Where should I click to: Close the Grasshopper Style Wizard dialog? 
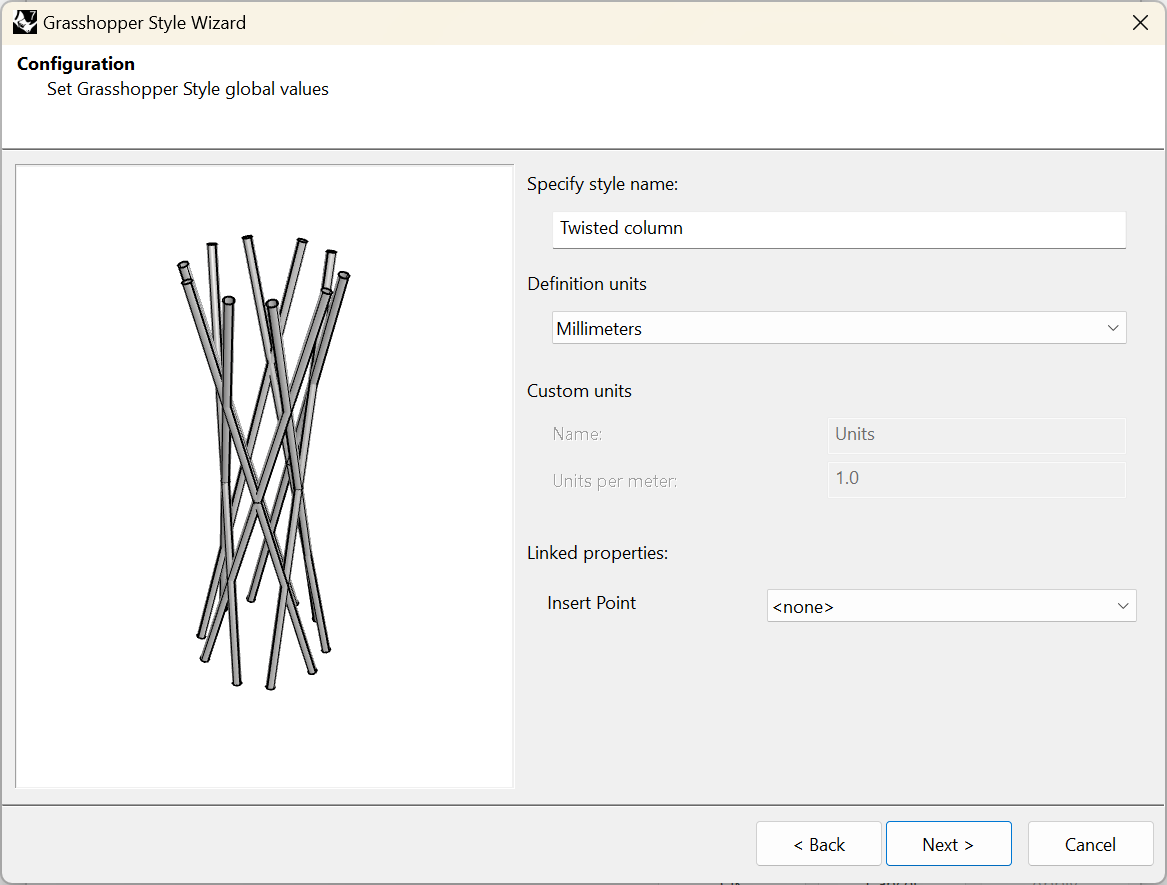tap(1139, 22)
